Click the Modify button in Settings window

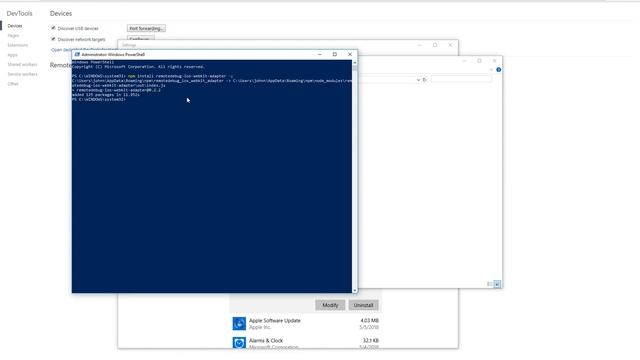tap(330, 305)
